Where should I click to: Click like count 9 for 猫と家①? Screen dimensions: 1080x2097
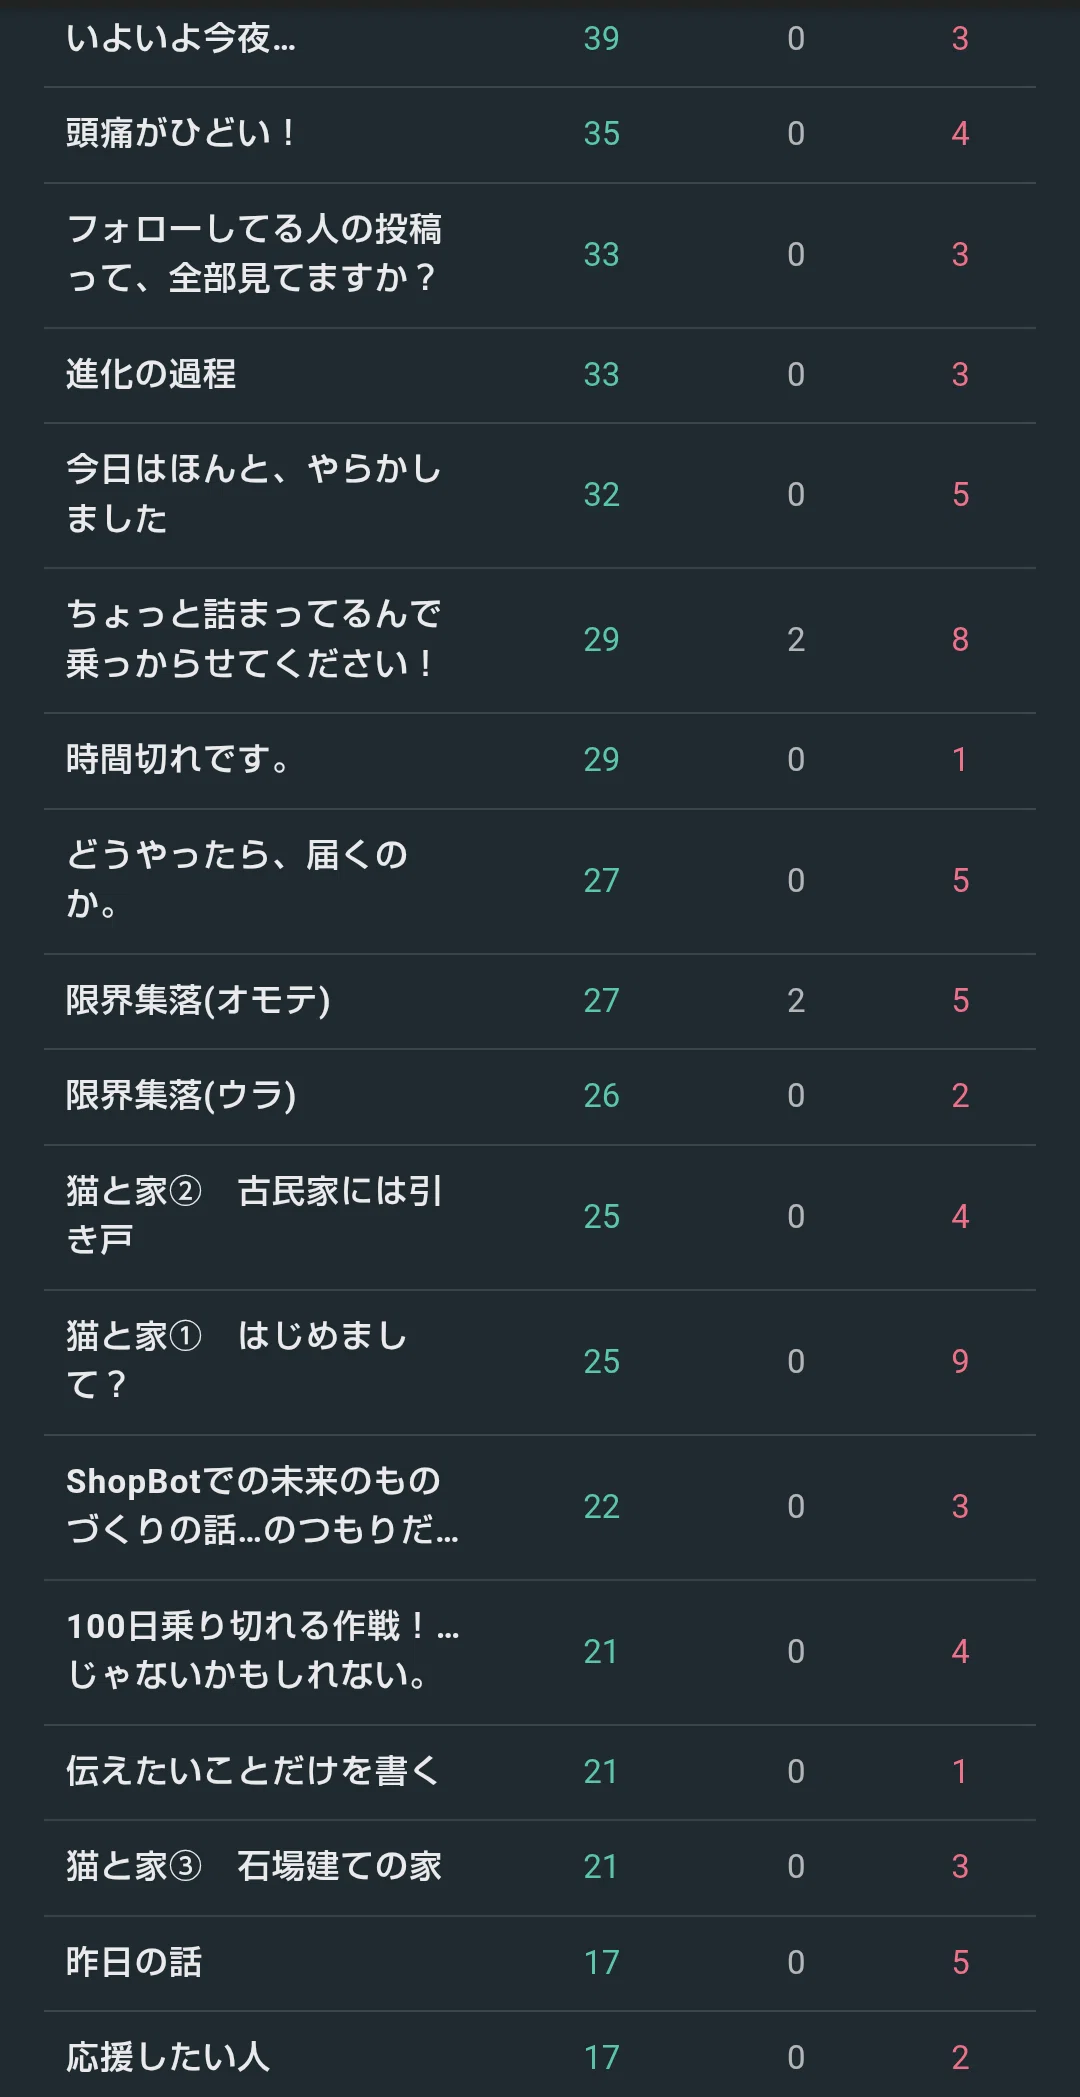tap(960, 1362)
